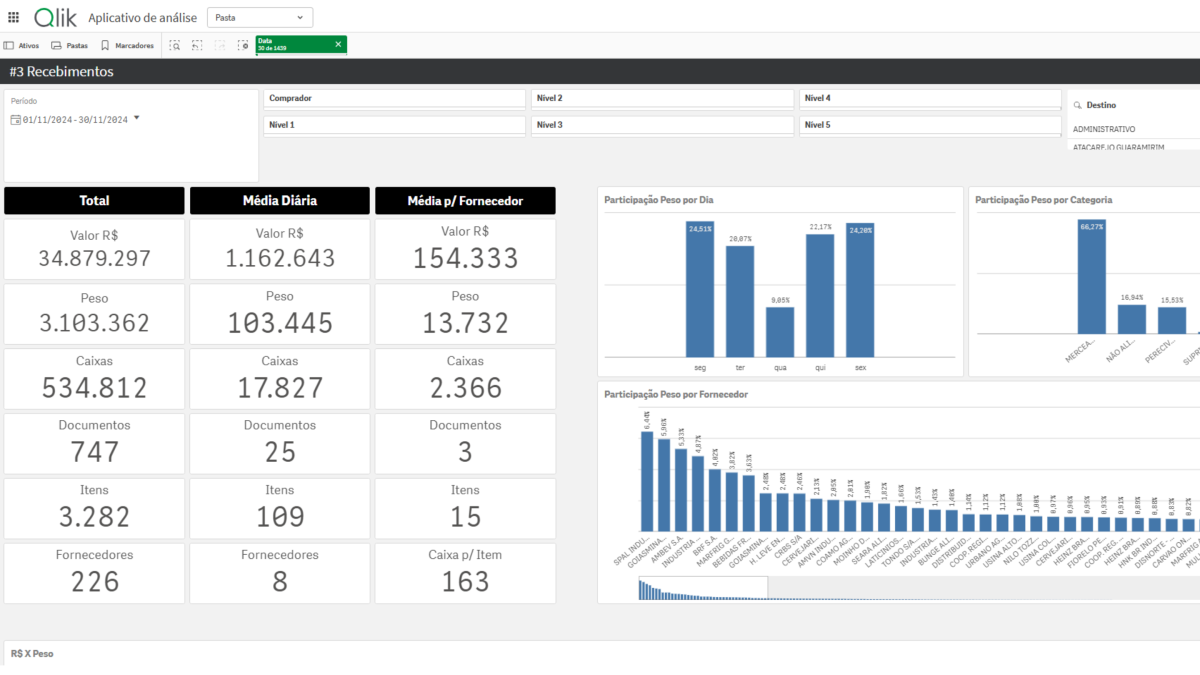Expand the Nível 4 filter
The image size is (1200, 675).
tap(929, 98)
